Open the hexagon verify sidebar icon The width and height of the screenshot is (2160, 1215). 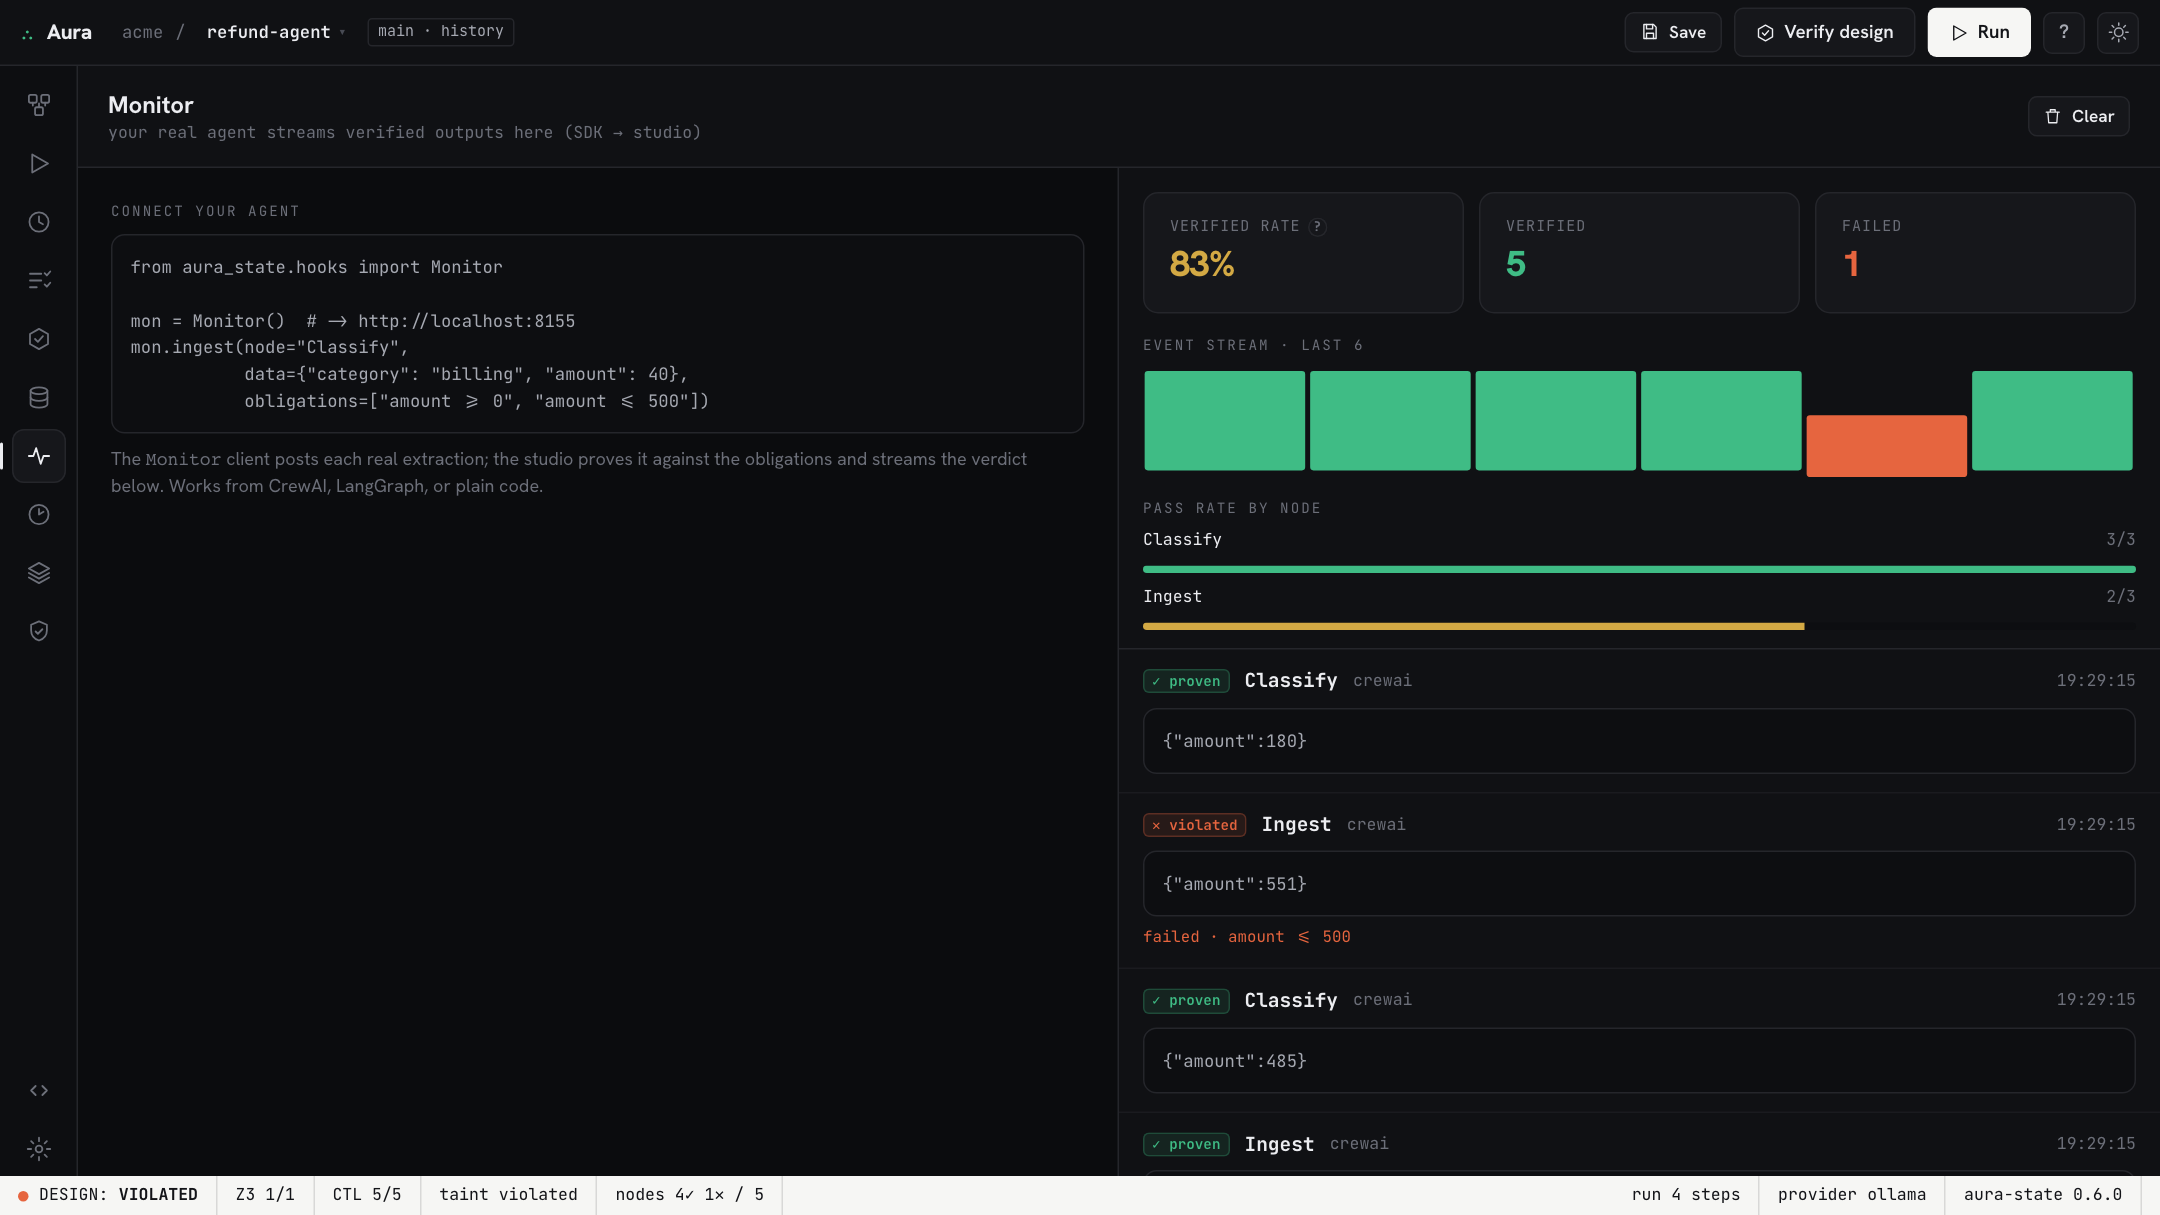[x=39, y=339]
